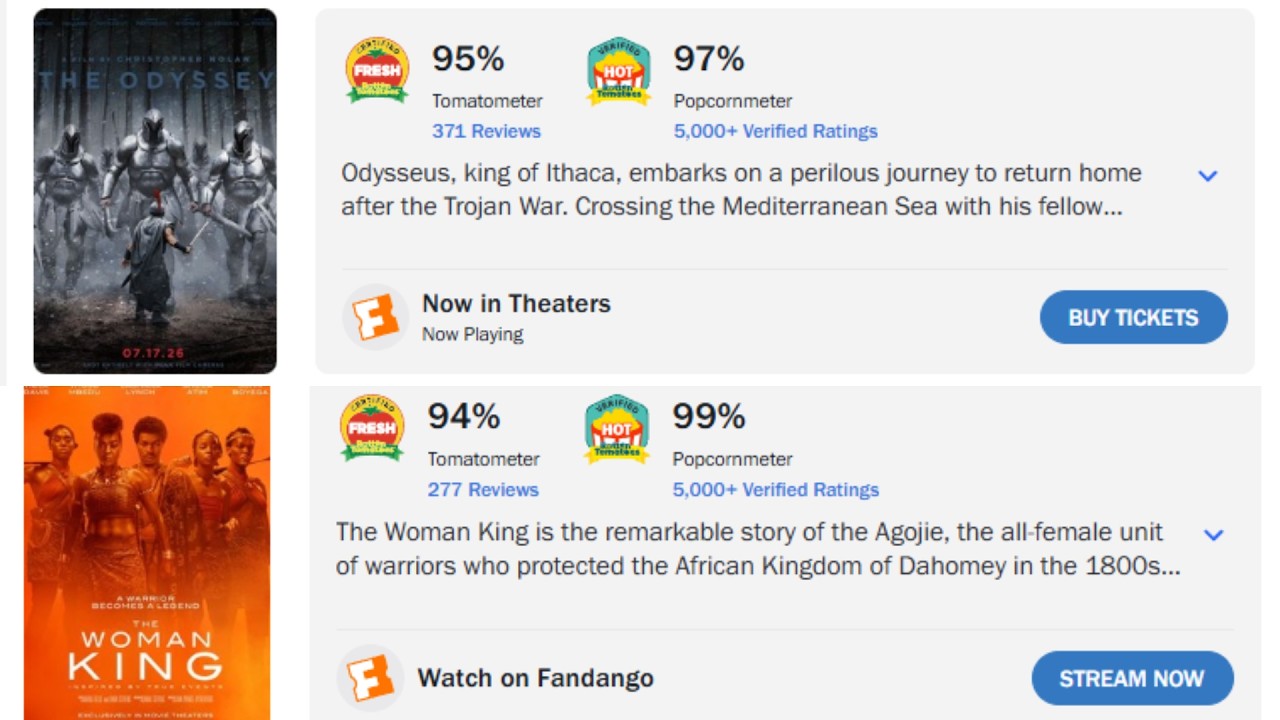Expand The Woman King synopsis chevron
1280x720 pixels.
point(1213,535)
